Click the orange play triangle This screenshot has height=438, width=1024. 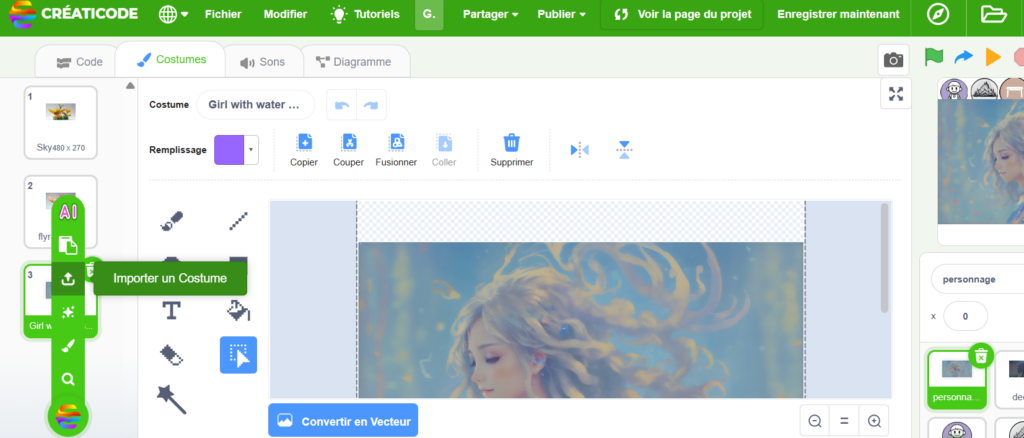pos(993,57)
